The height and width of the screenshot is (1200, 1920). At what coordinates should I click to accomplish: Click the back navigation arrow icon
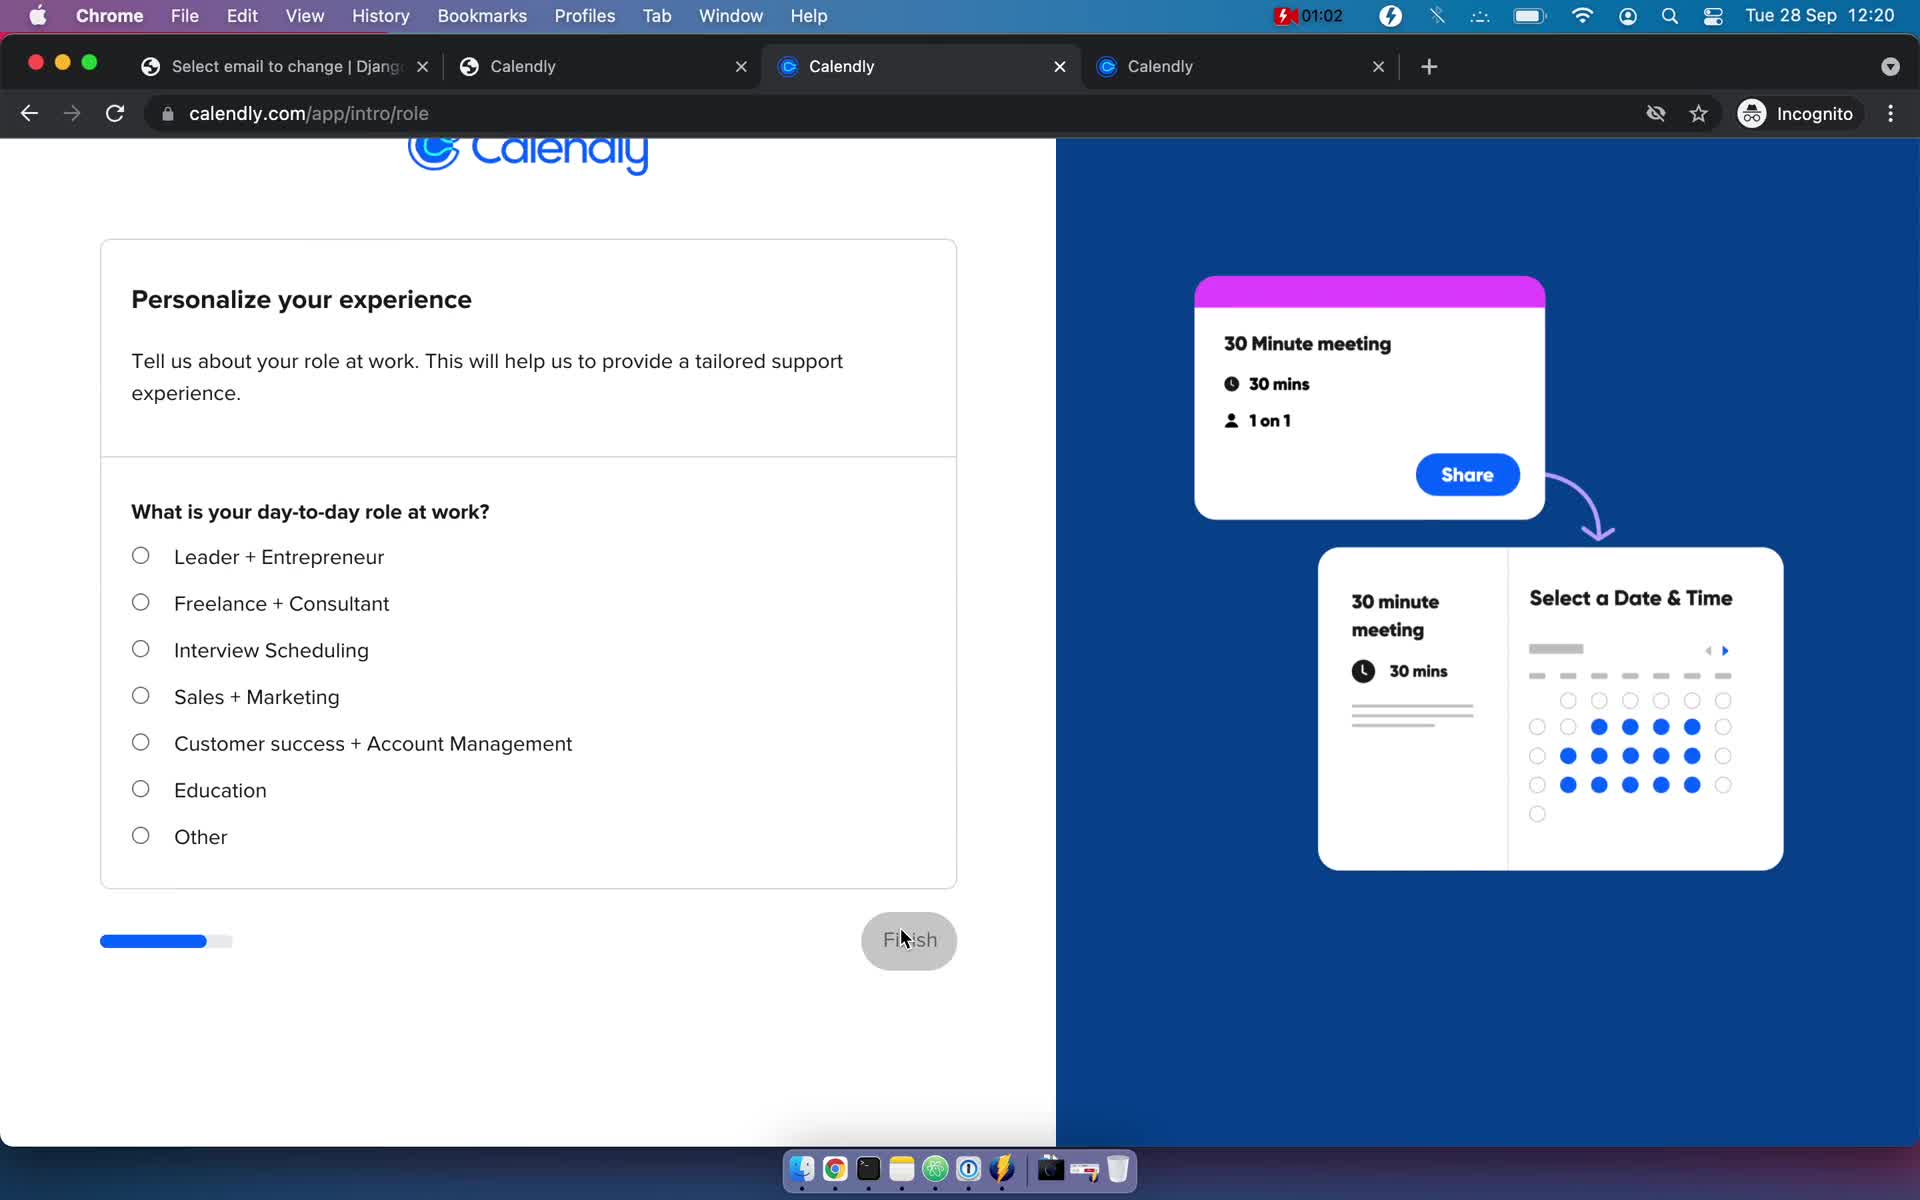point(28,113)
